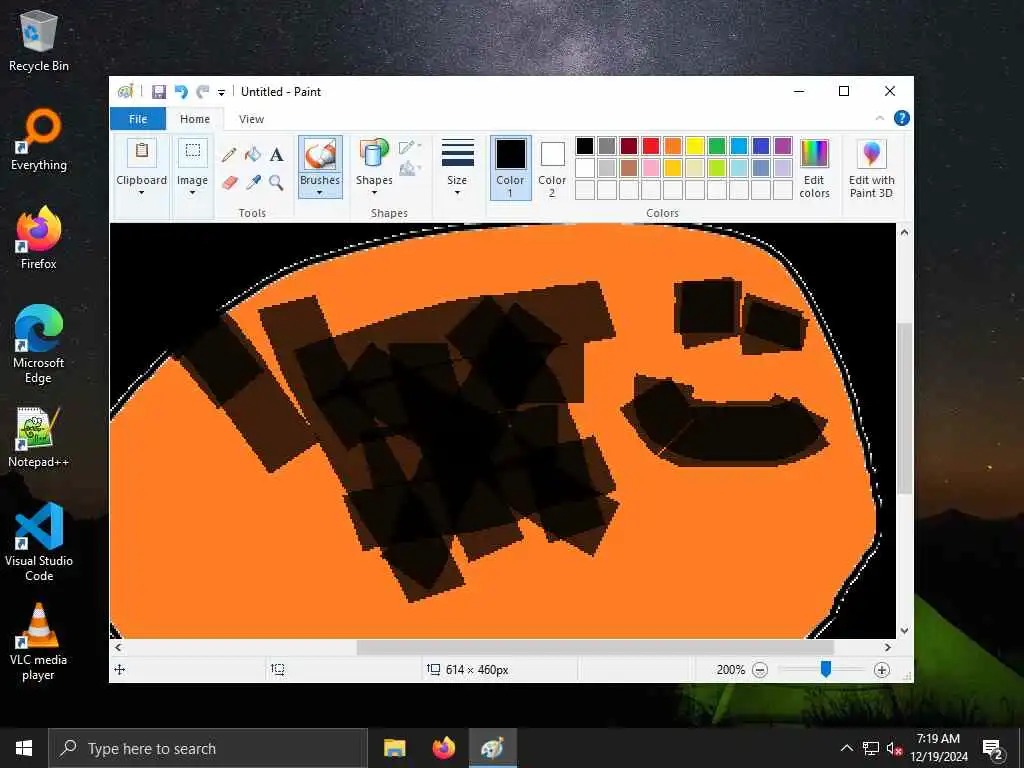Expand the Brushes dropdown arrow
Image resolution: width=1024 pixels, height=768 pixels.
(320, 193)
